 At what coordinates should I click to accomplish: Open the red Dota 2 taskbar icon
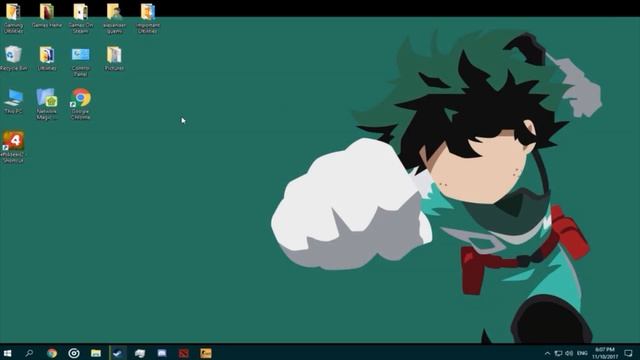click(184, 353)
